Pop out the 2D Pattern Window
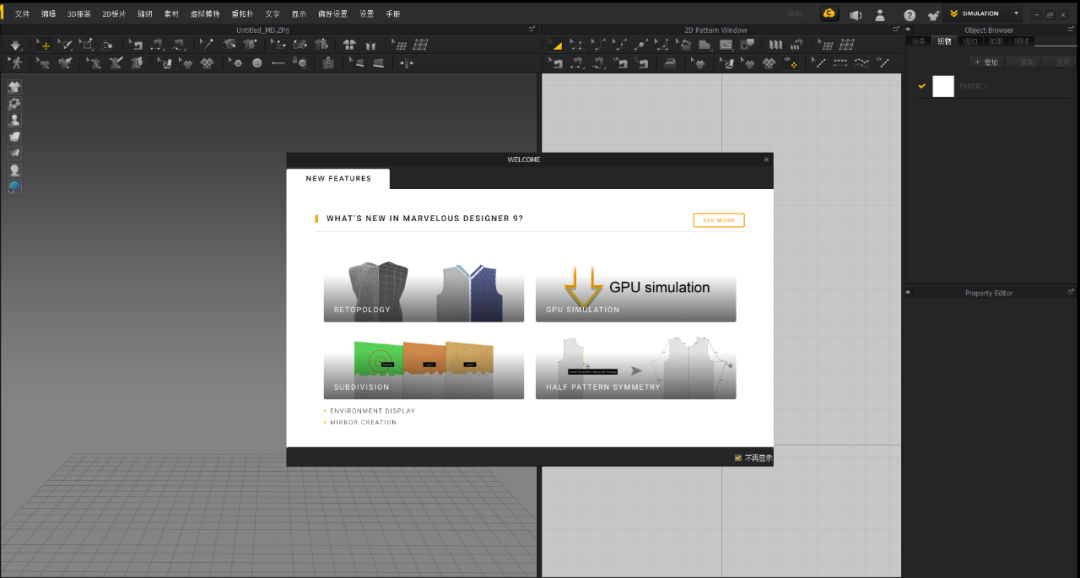1080x578 pixels. (895, 30)
